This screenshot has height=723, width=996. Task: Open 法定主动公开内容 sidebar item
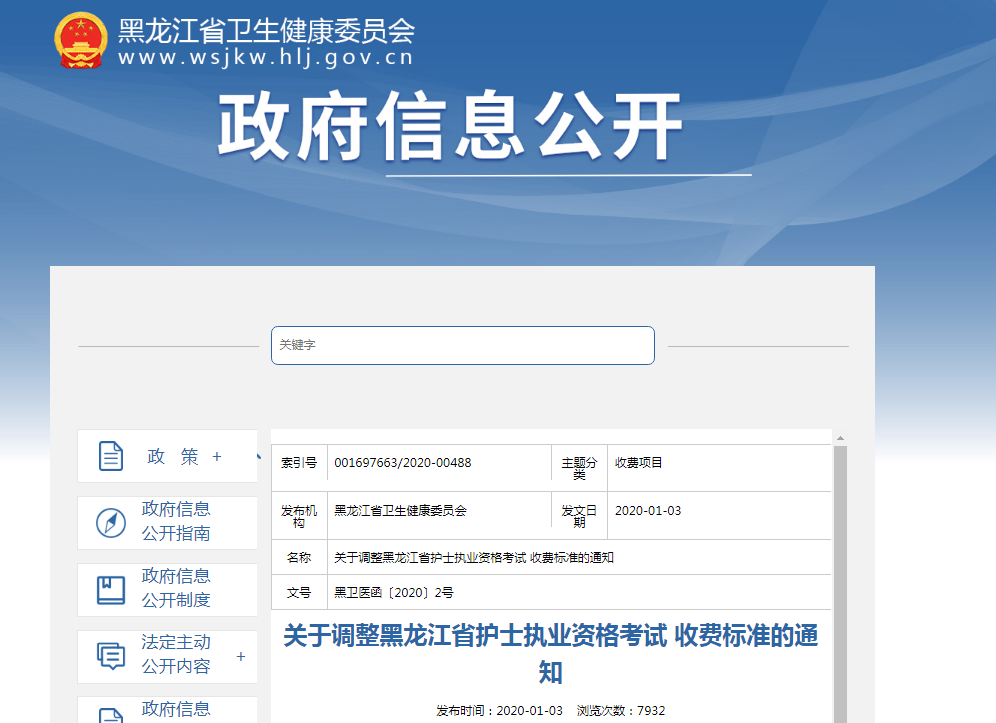pos(176,654)
